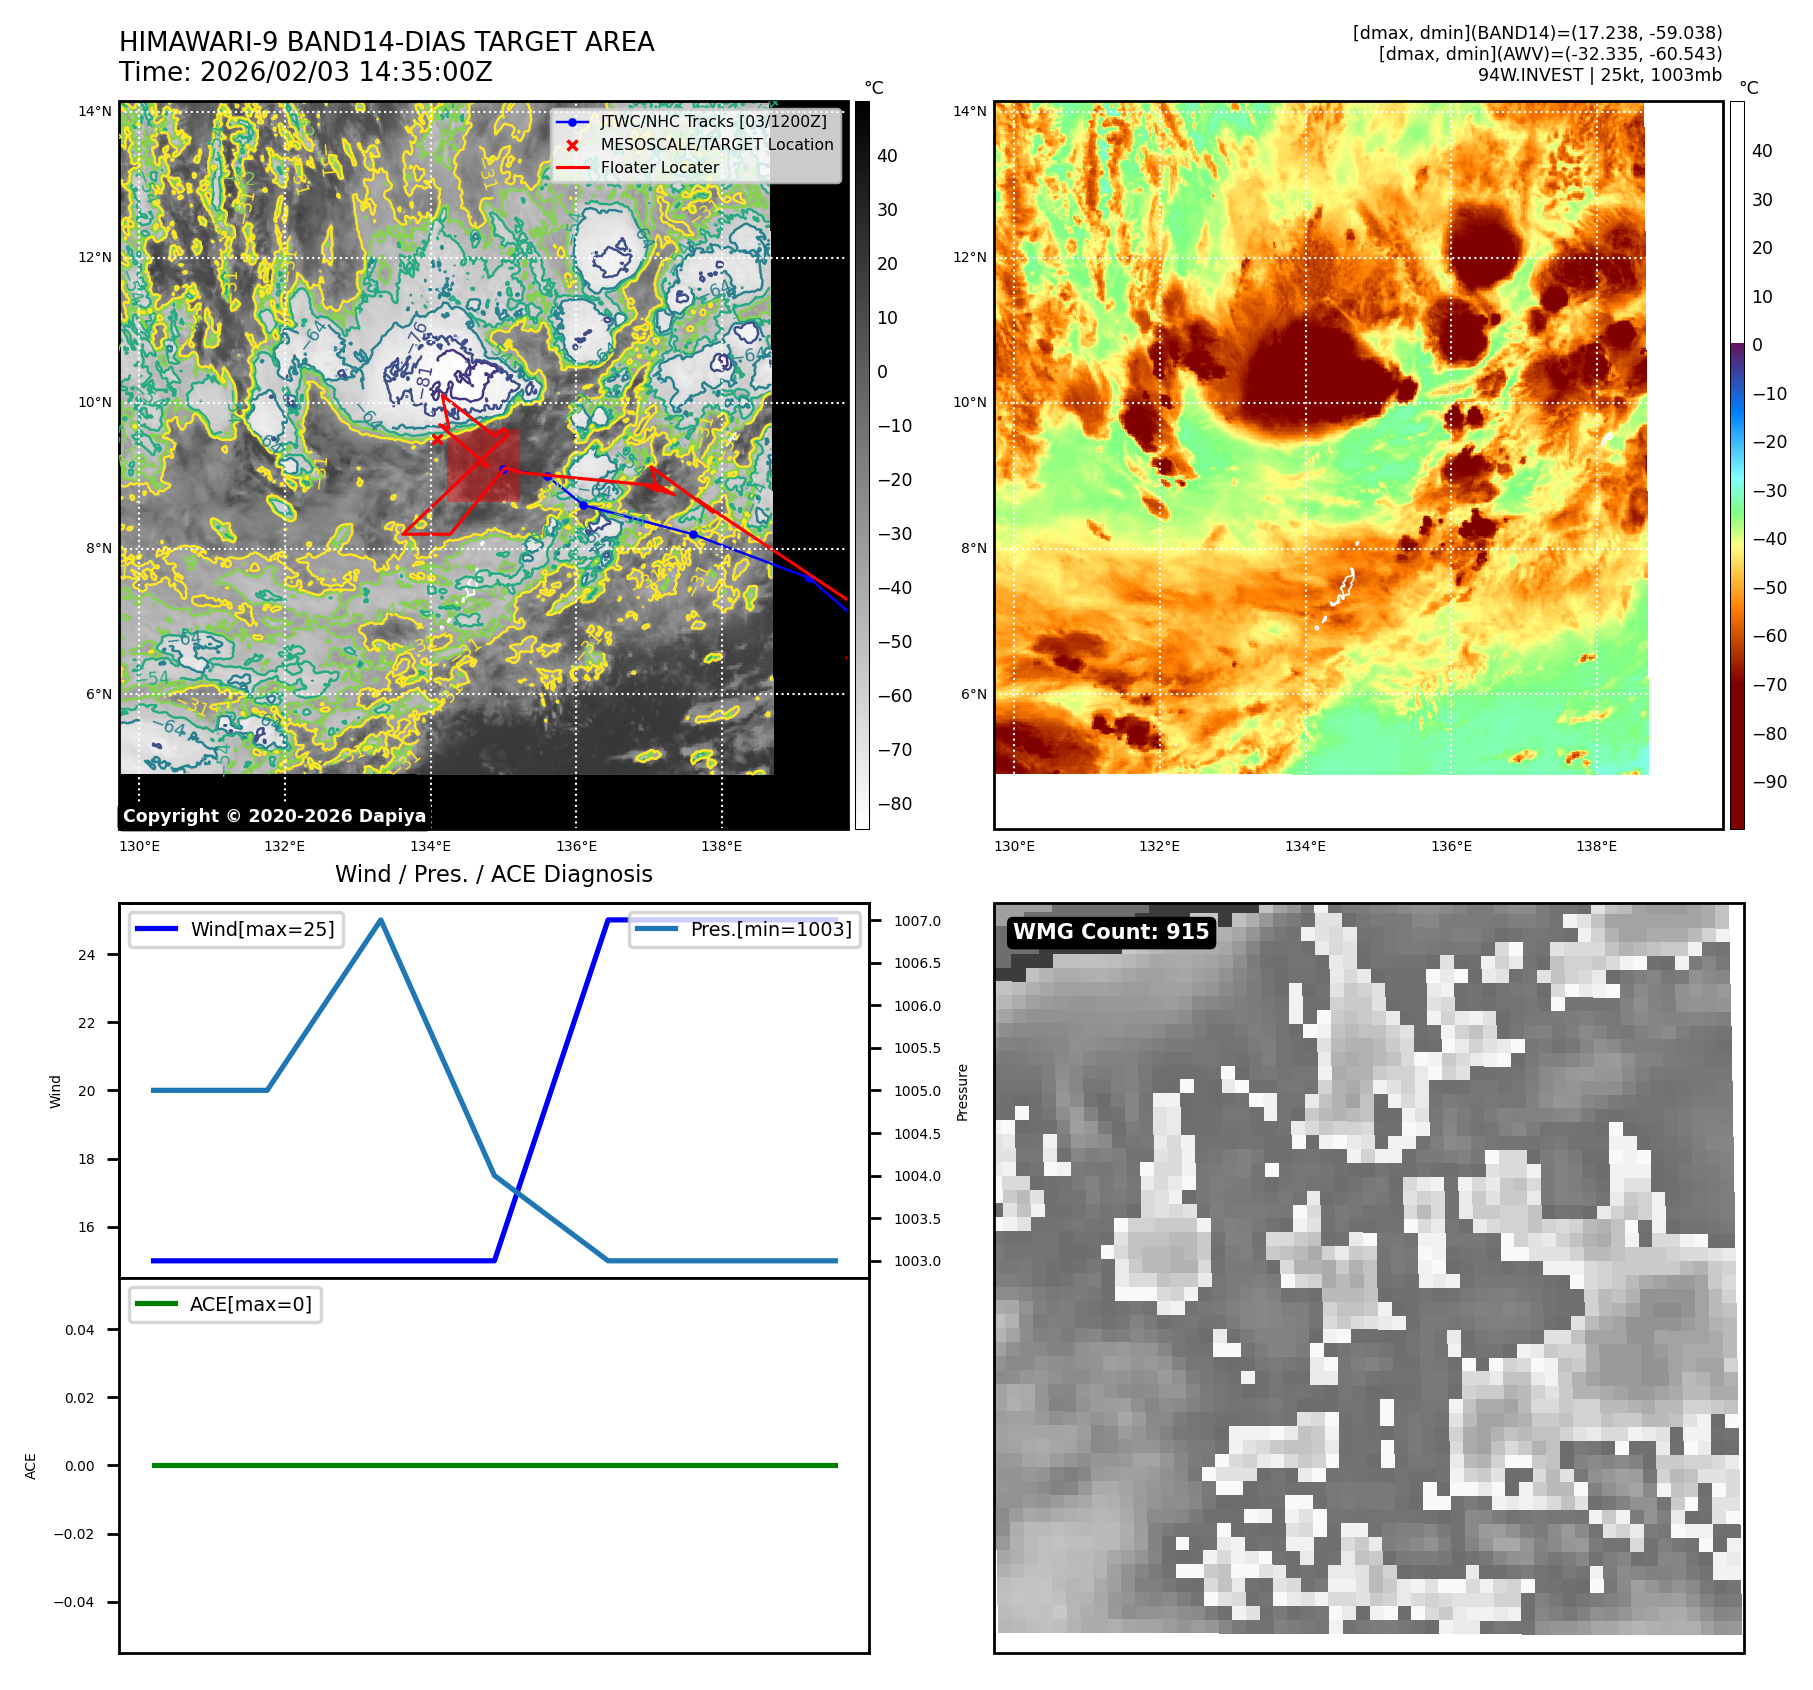The height and width of the screenshot is (1690, 1813).
Task: Click the Pres. legend line sample
Action: 656,929
